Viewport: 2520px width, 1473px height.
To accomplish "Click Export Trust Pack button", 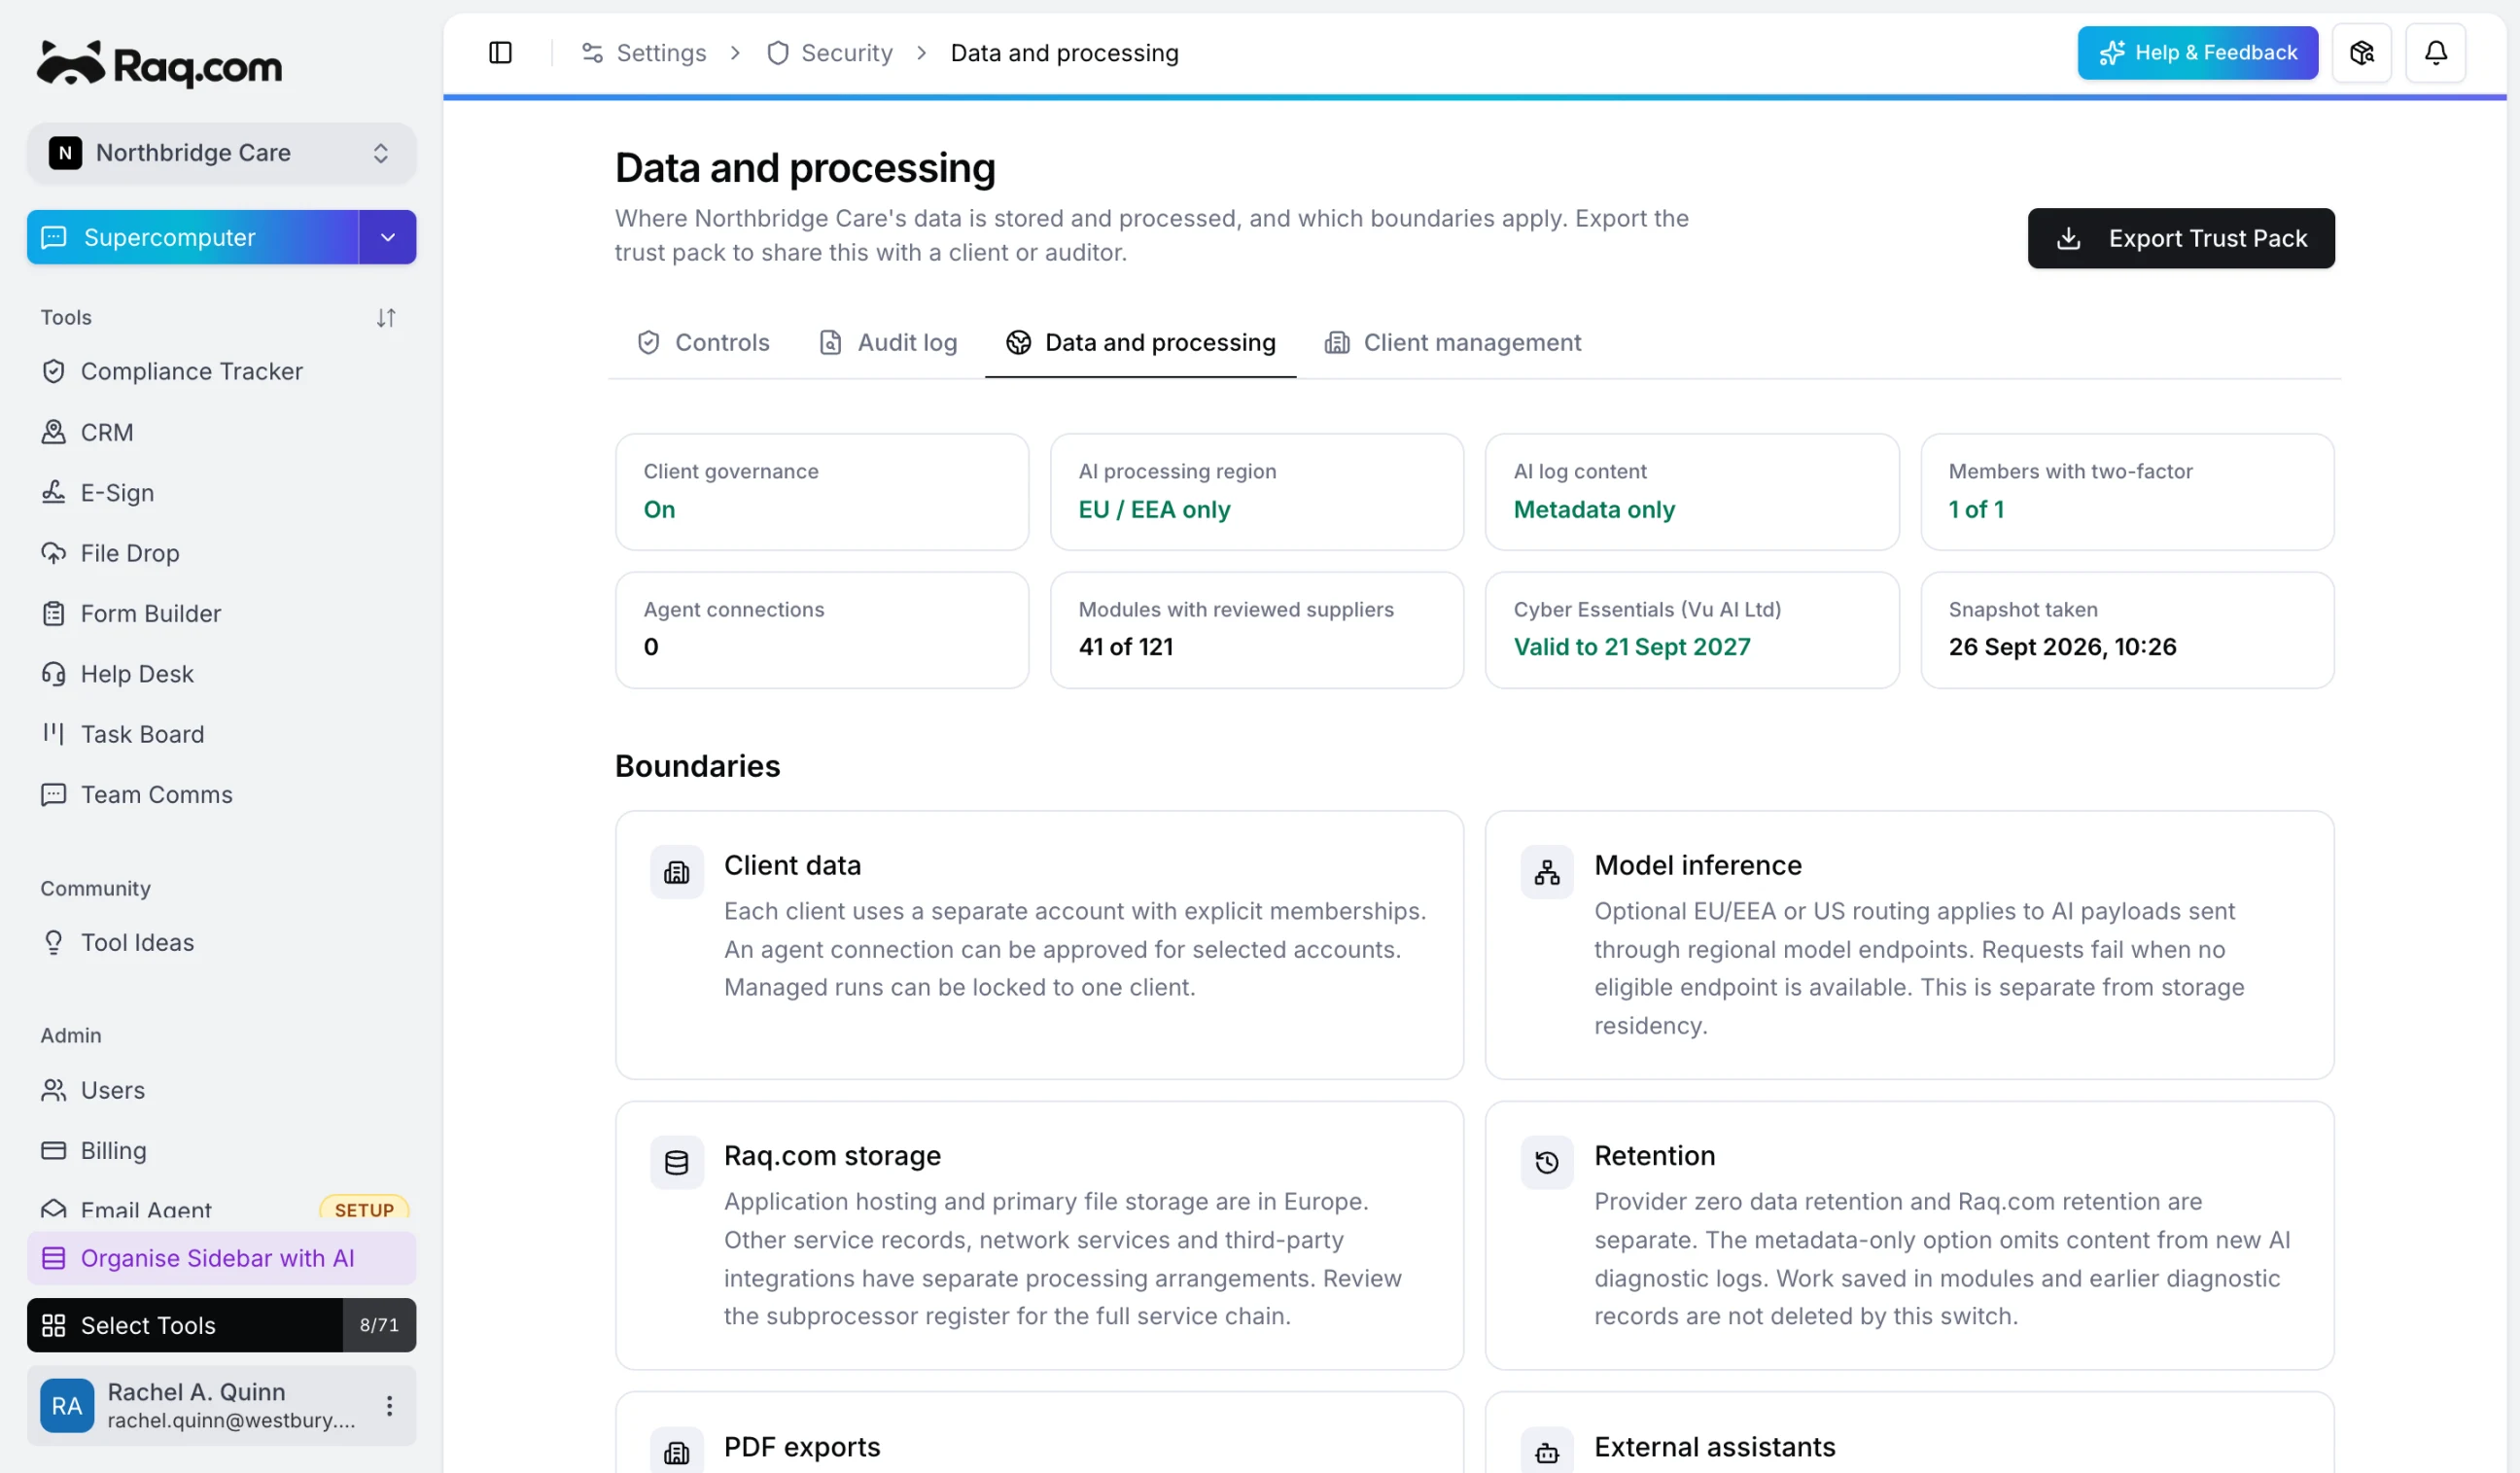I will tap(2181, 238).
